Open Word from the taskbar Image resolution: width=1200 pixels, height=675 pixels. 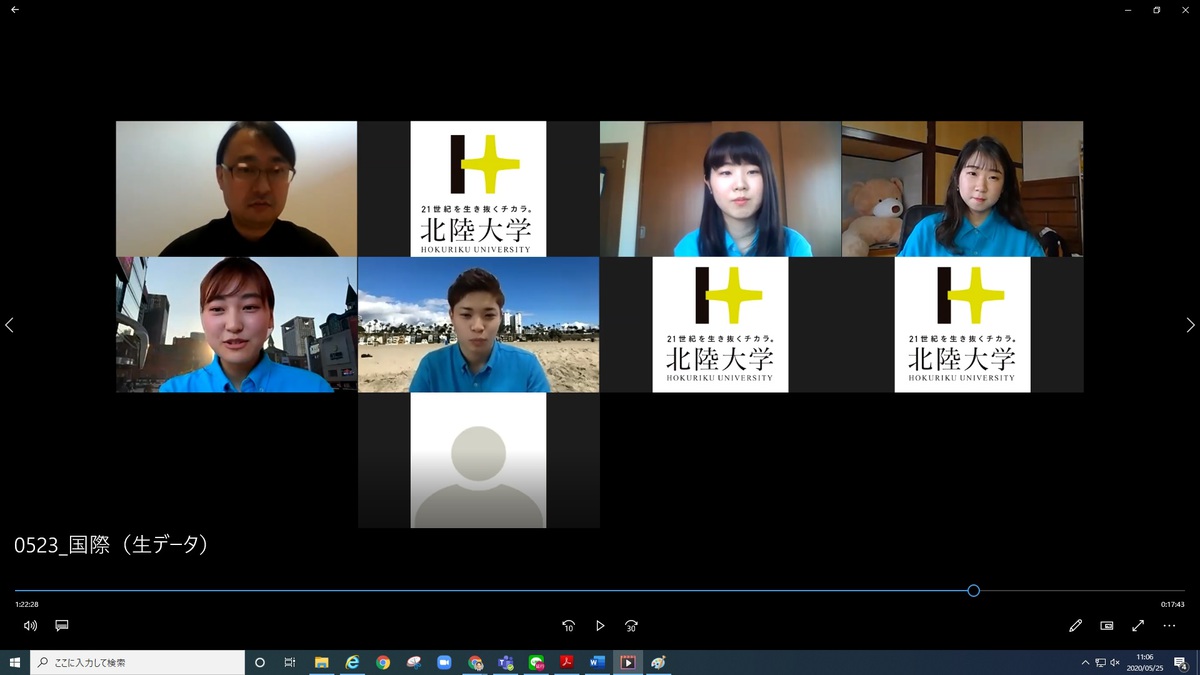coord(597,663)
